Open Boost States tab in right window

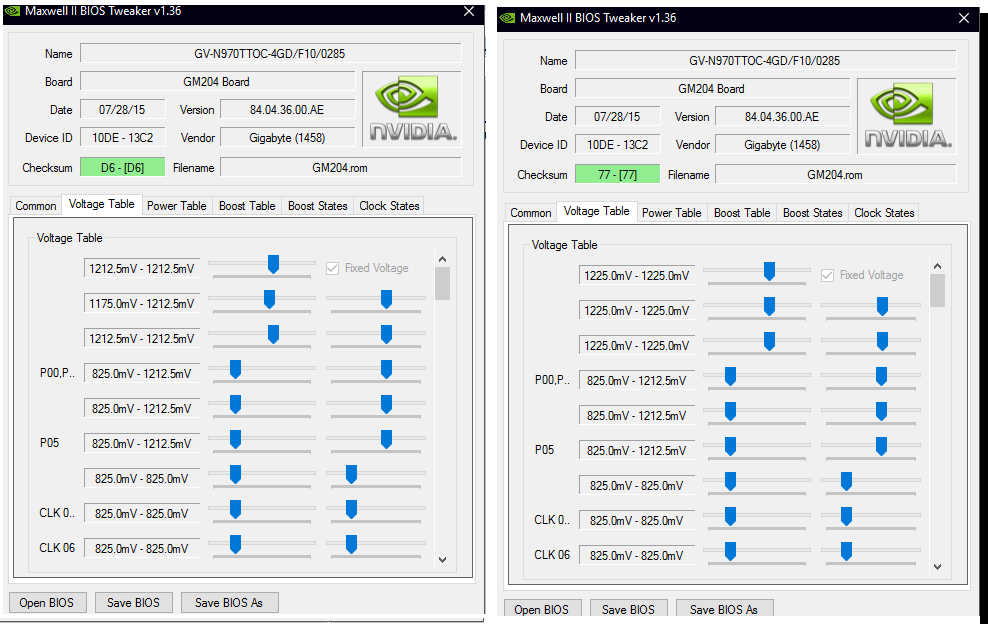pyautogui.click(x=812, y=212)
